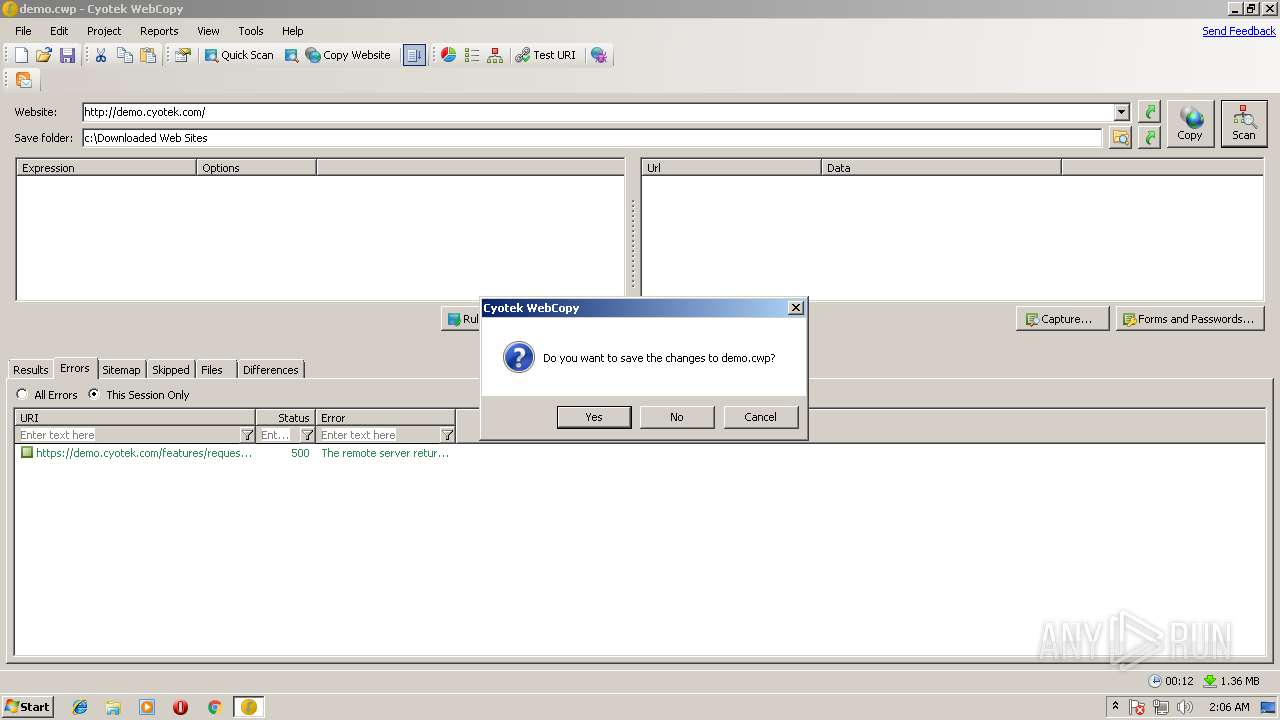Open the Tools menu
Screen dimensions: 1280x720
point(251,31)
